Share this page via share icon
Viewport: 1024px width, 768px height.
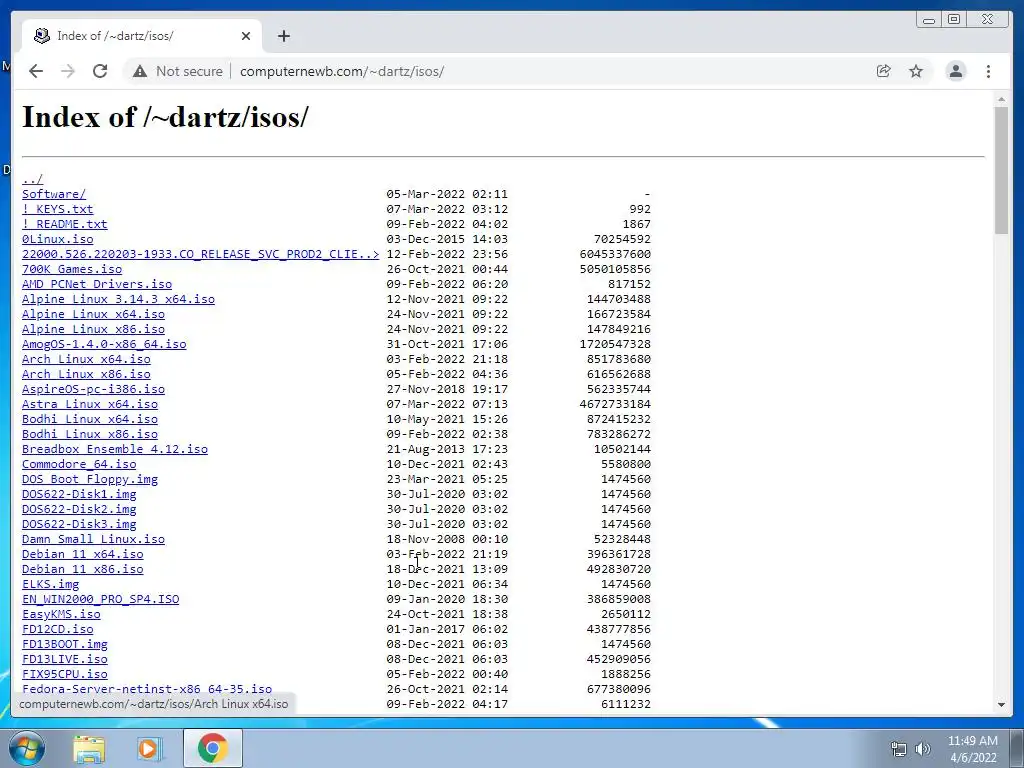884,71
